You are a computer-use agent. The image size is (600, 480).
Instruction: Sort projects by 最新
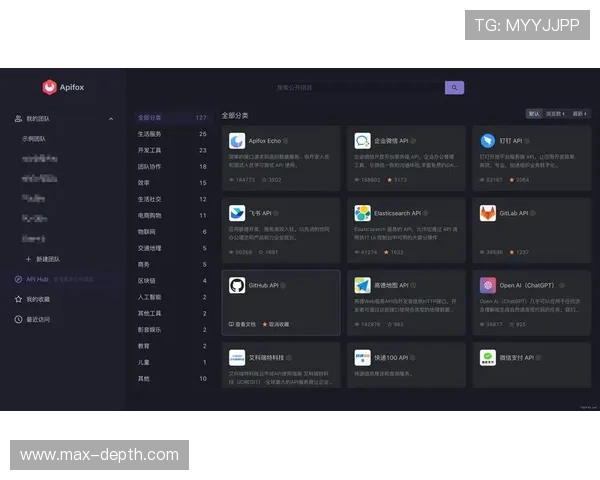click(x=580, y=115)
